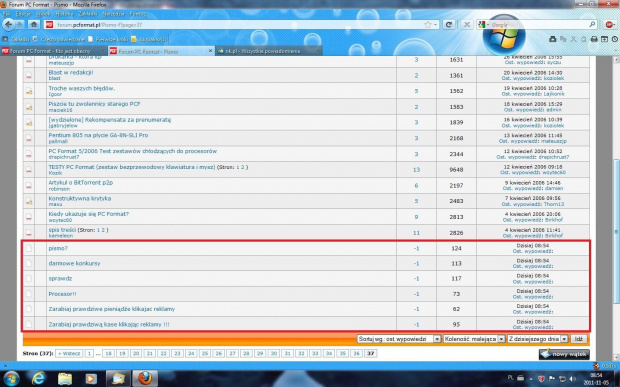This screenshot has height=387, width=620.
Task: Click the Firefox back arrow button
Action: tap(8, 25)
